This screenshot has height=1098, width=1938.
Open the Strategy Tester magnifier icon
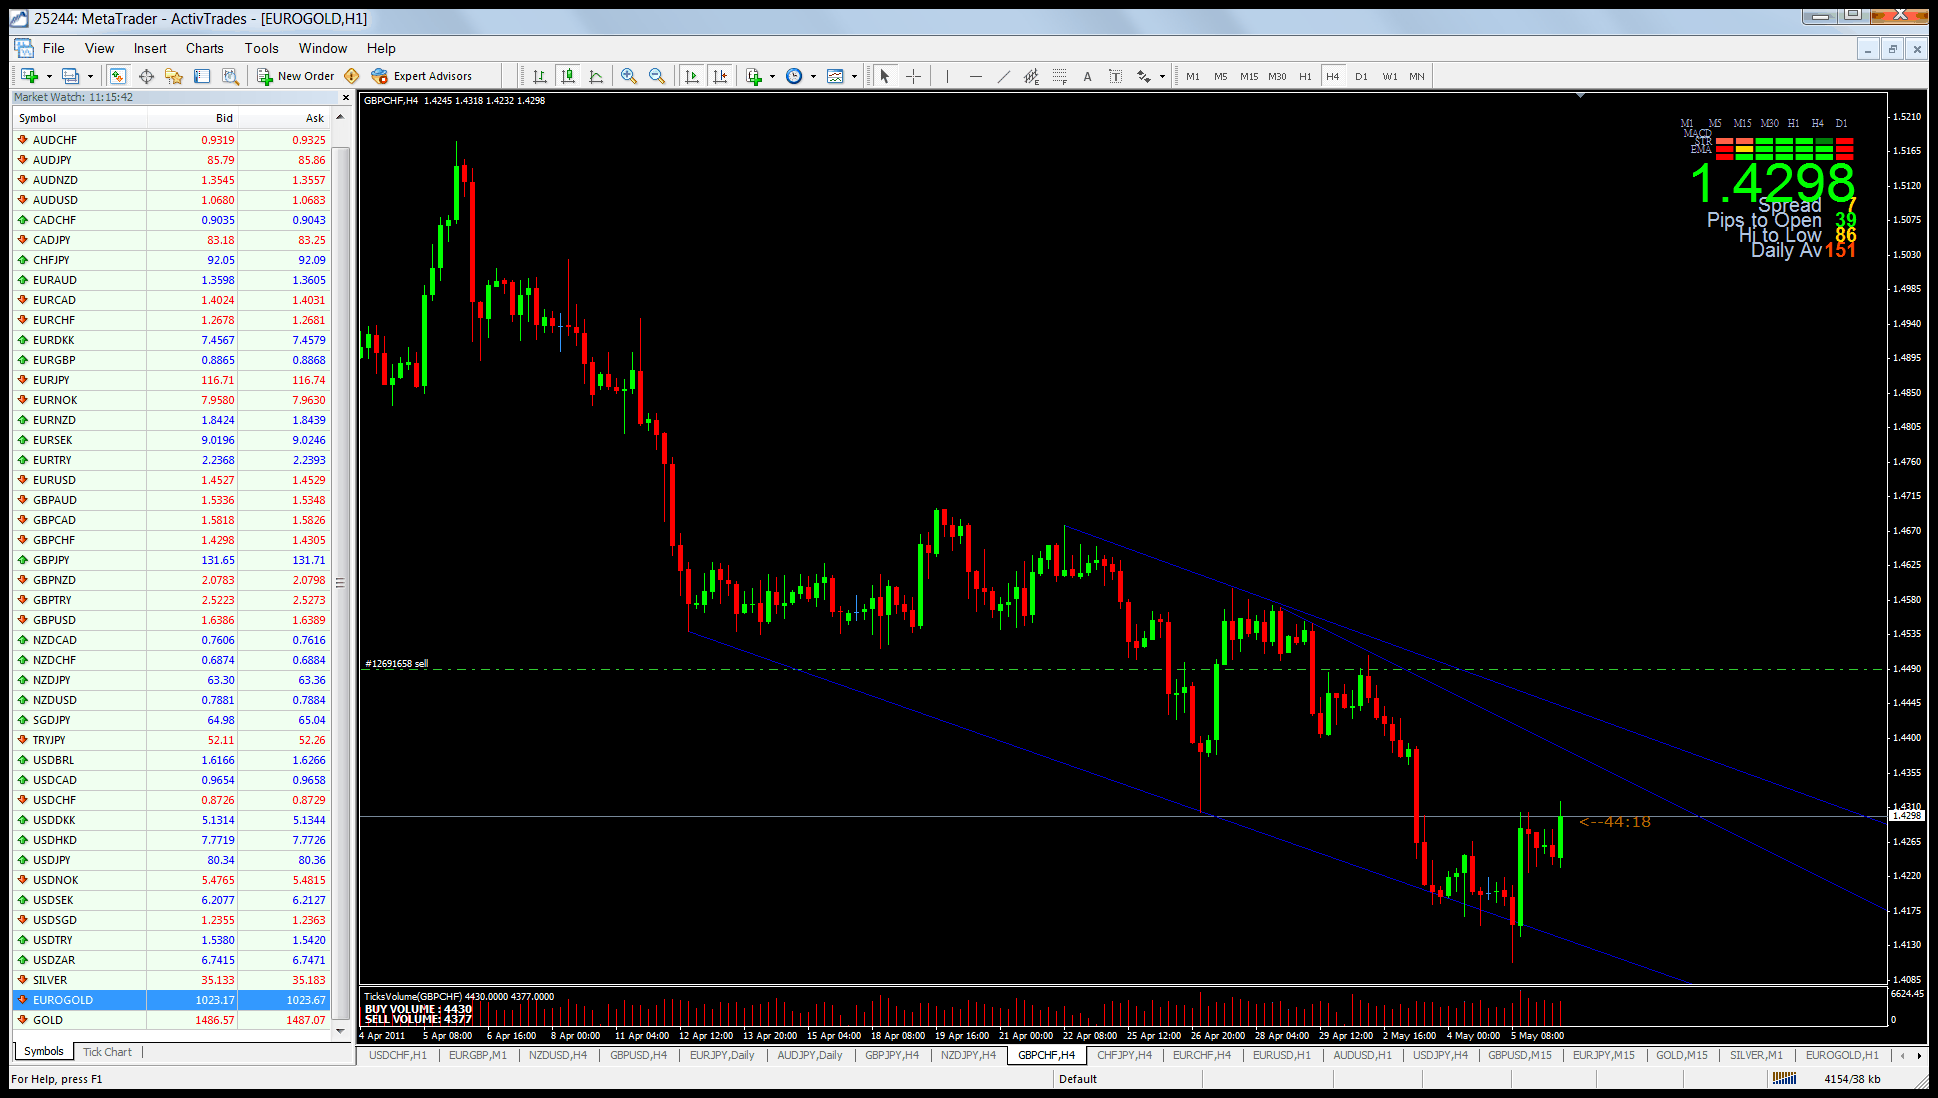tap(230, 76)
